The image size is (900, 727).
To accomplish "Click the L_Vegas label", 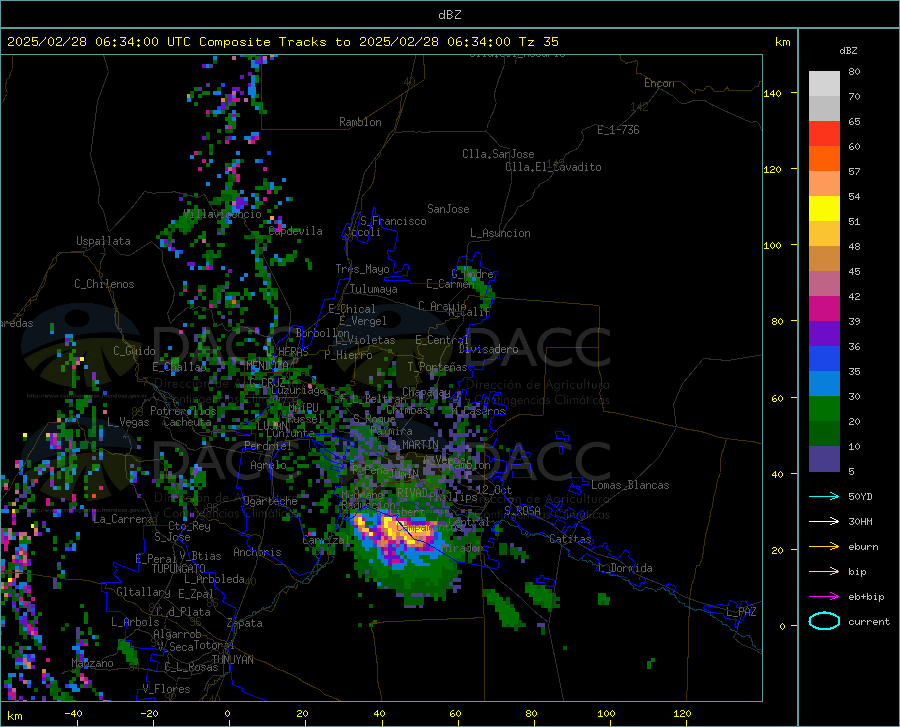I will point(128,422).
